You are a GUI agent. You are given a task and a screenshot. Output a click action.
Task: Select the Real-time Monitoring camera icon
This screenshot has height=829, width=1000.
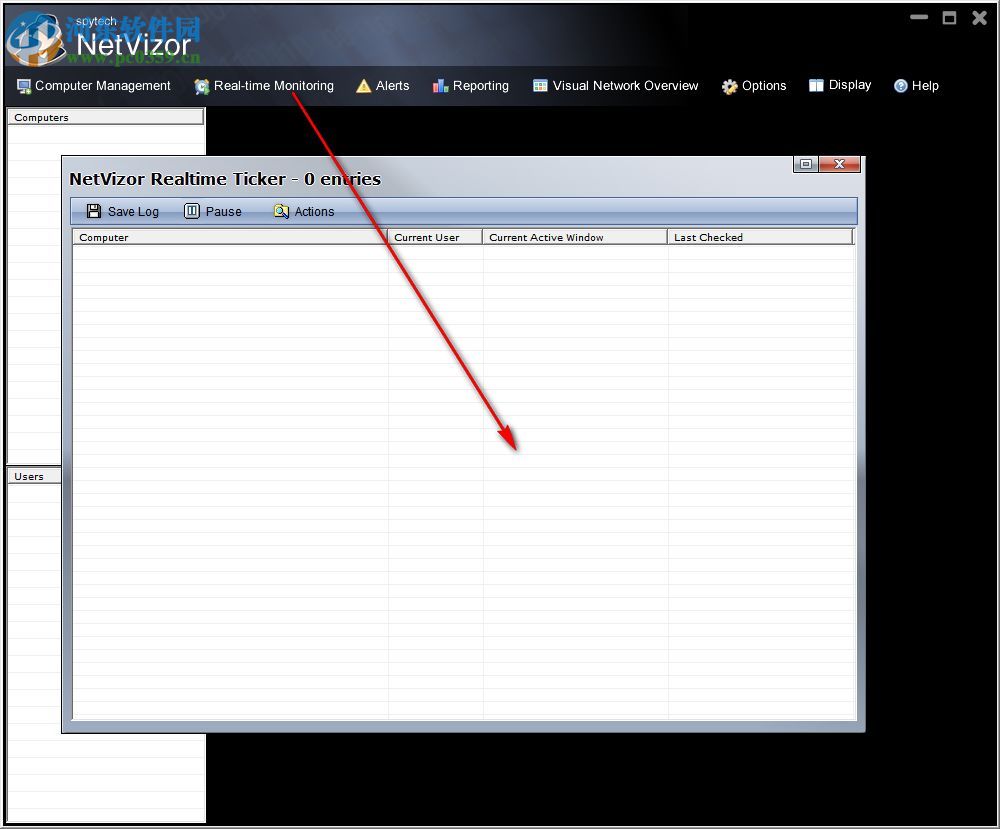(x=202, y=86)
